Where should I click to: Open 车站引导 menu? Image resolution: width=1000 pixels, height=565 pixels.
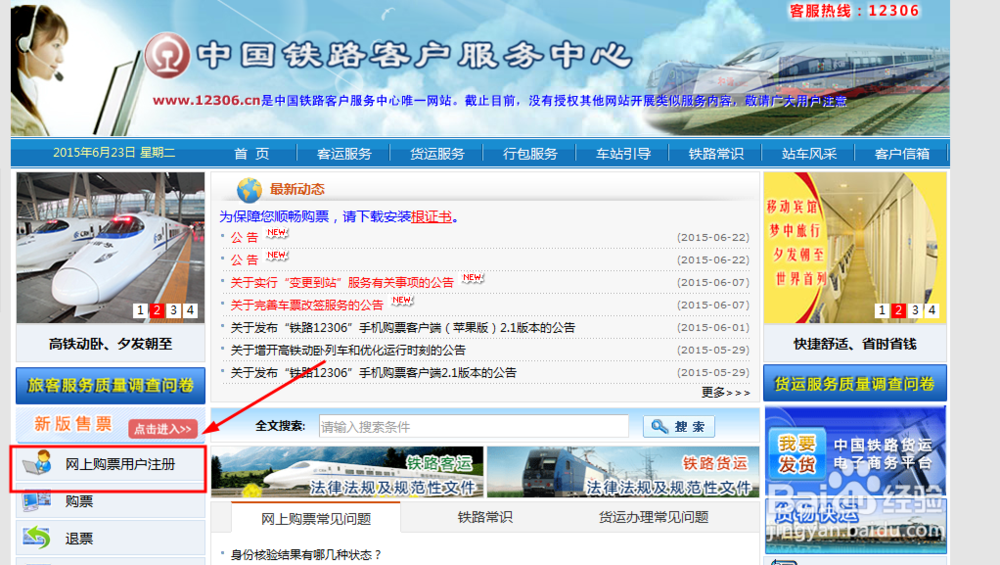coord(623,154)
